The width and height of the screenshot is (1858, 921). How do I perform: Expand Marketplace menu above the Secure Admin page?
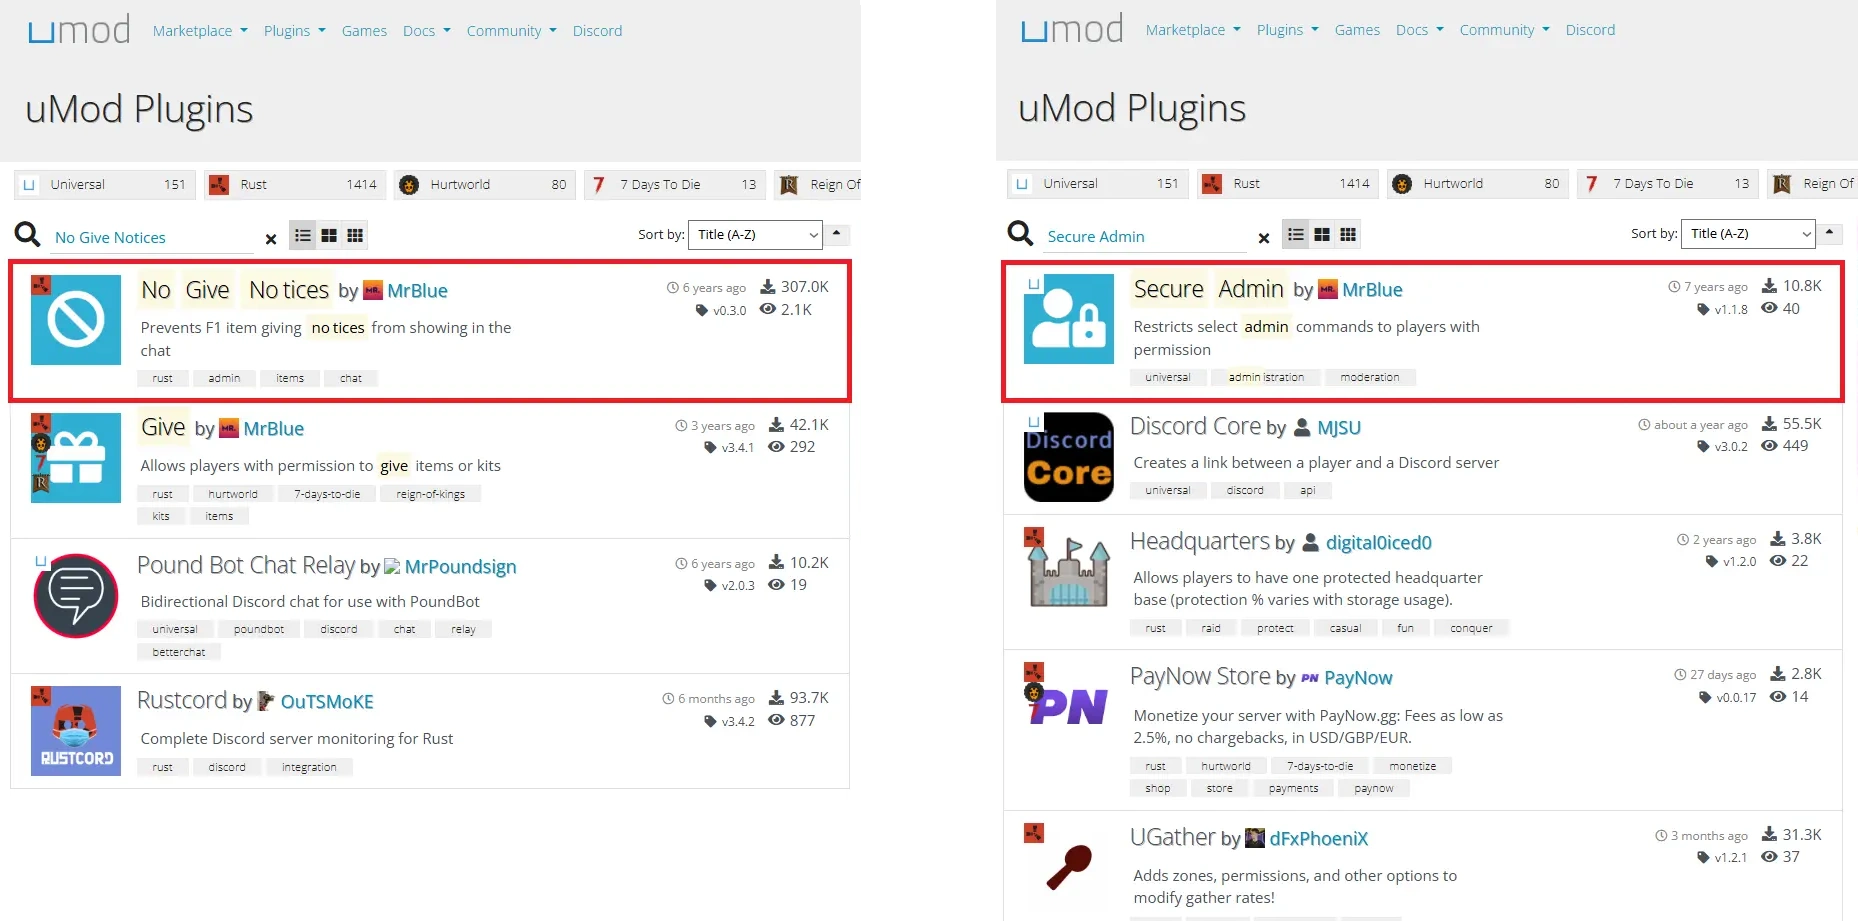point(1192,30)
